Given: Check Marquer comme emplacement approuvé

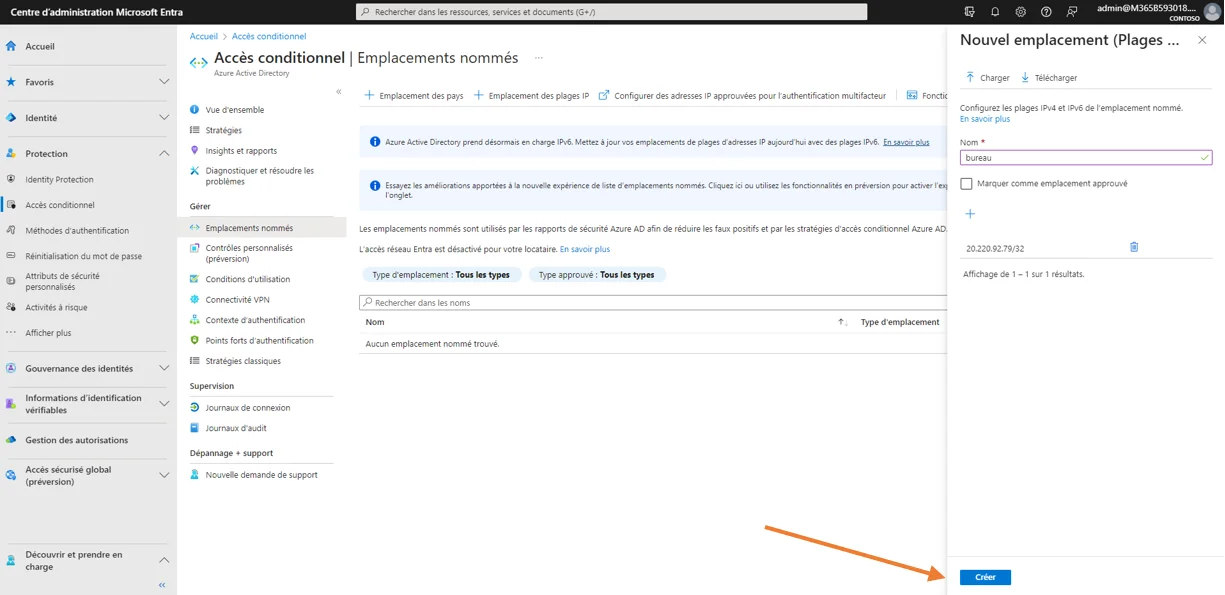Looking at the screenshot, I should point(966,184).
